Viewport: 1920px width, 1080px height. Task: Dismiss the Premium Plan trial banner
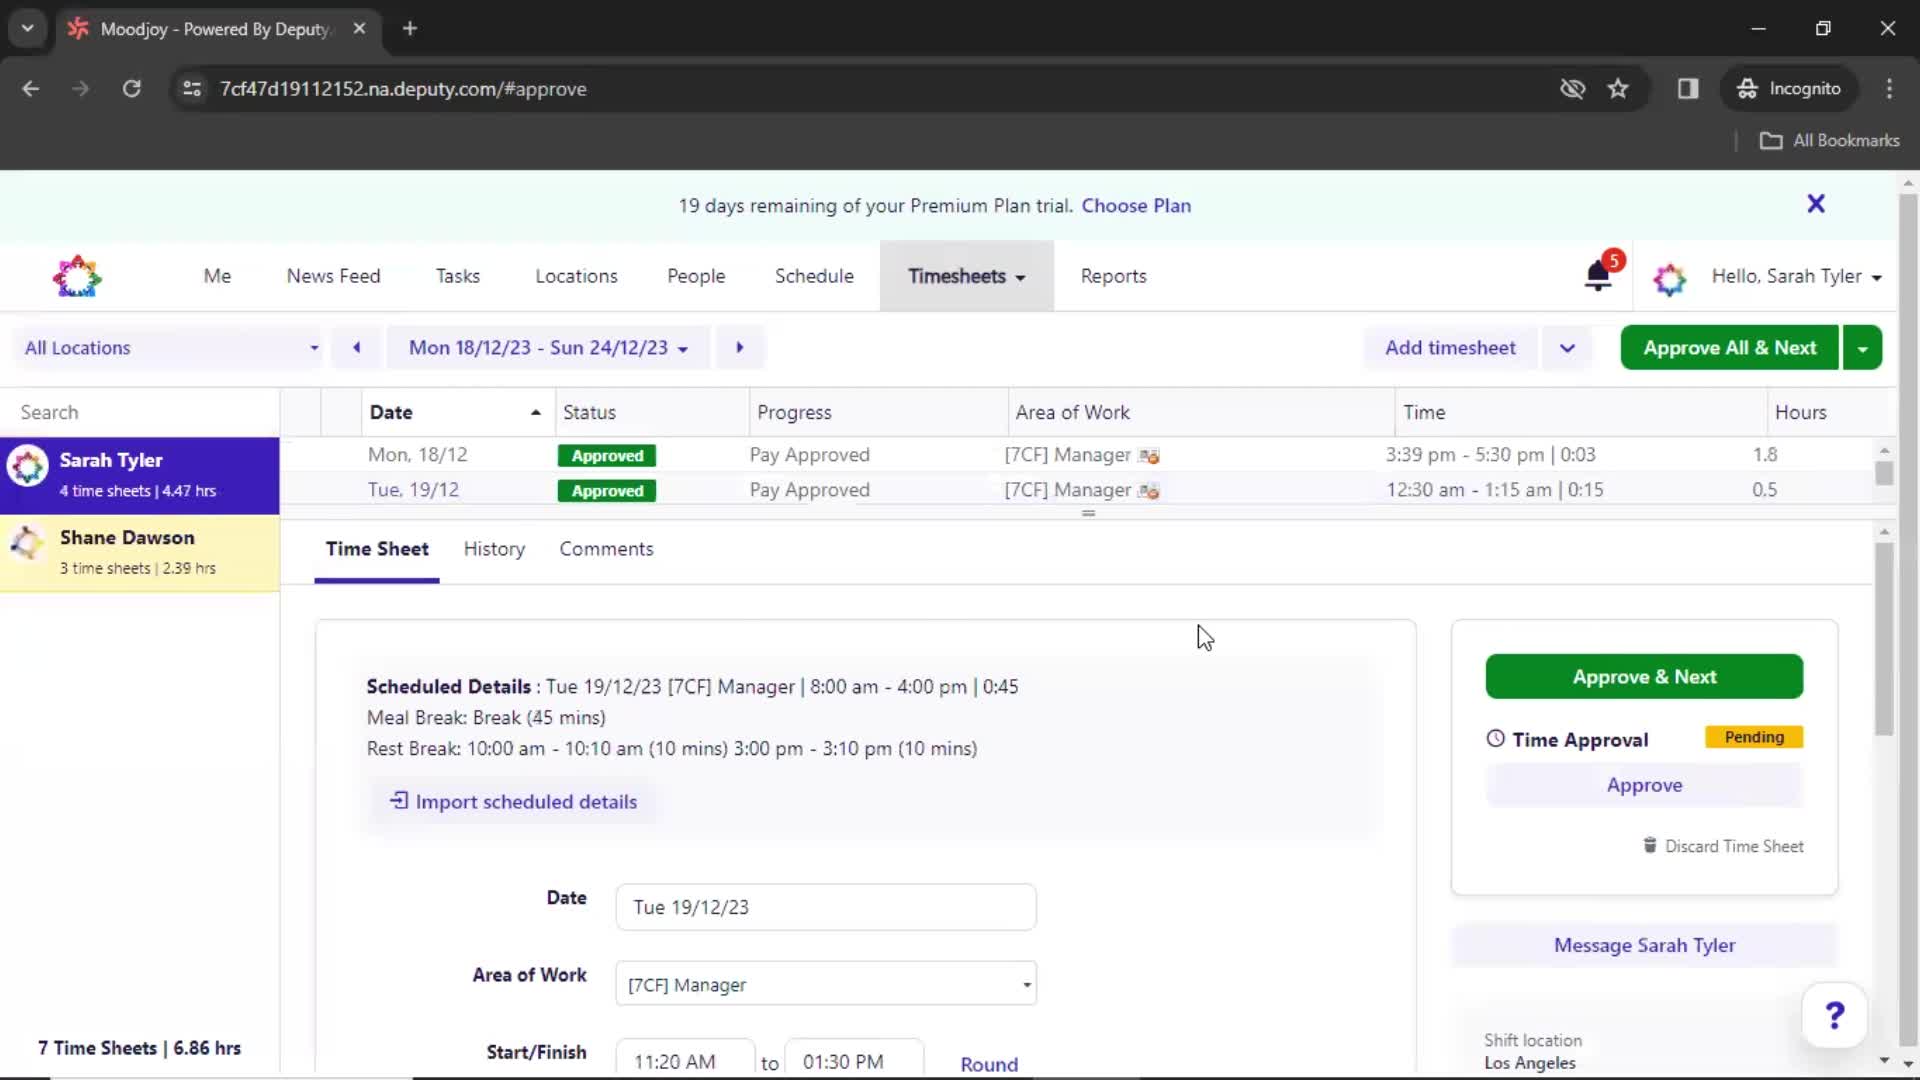[x=1815, y=203]
